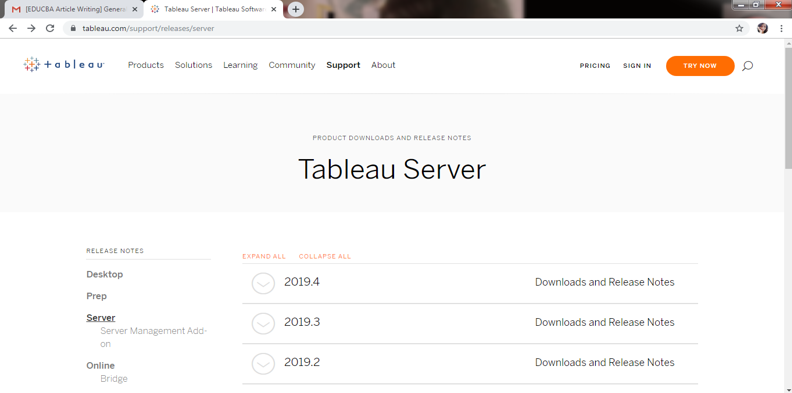Click the Release Notes sidebar heading
This screenshot has width=792, height=393.
point(115,251)
